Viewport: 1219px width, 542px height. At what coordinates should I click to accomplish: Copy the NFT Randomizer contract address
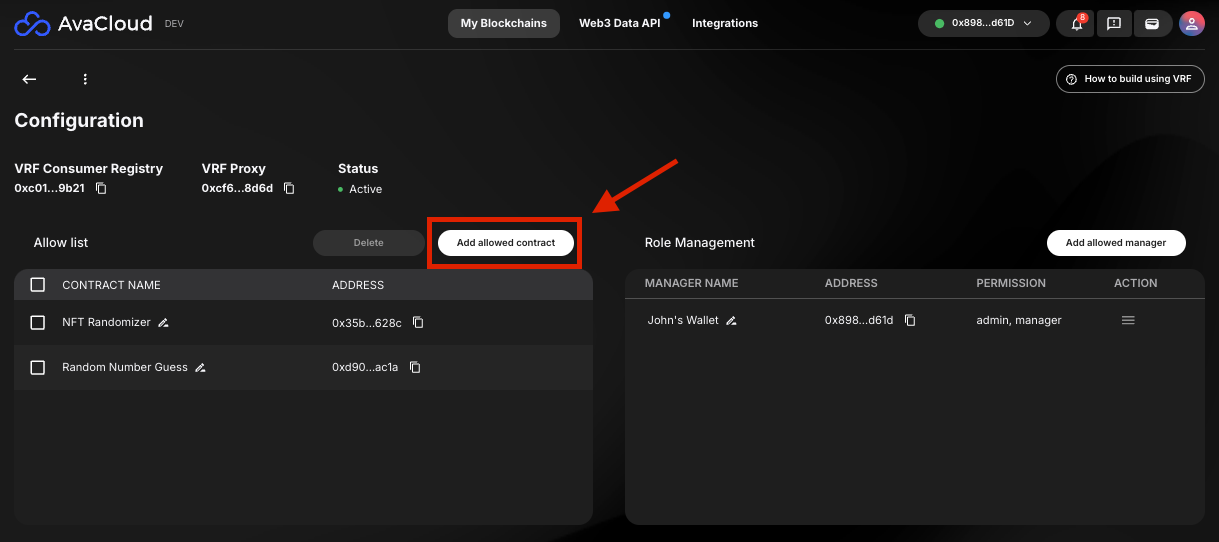[418, 323]
